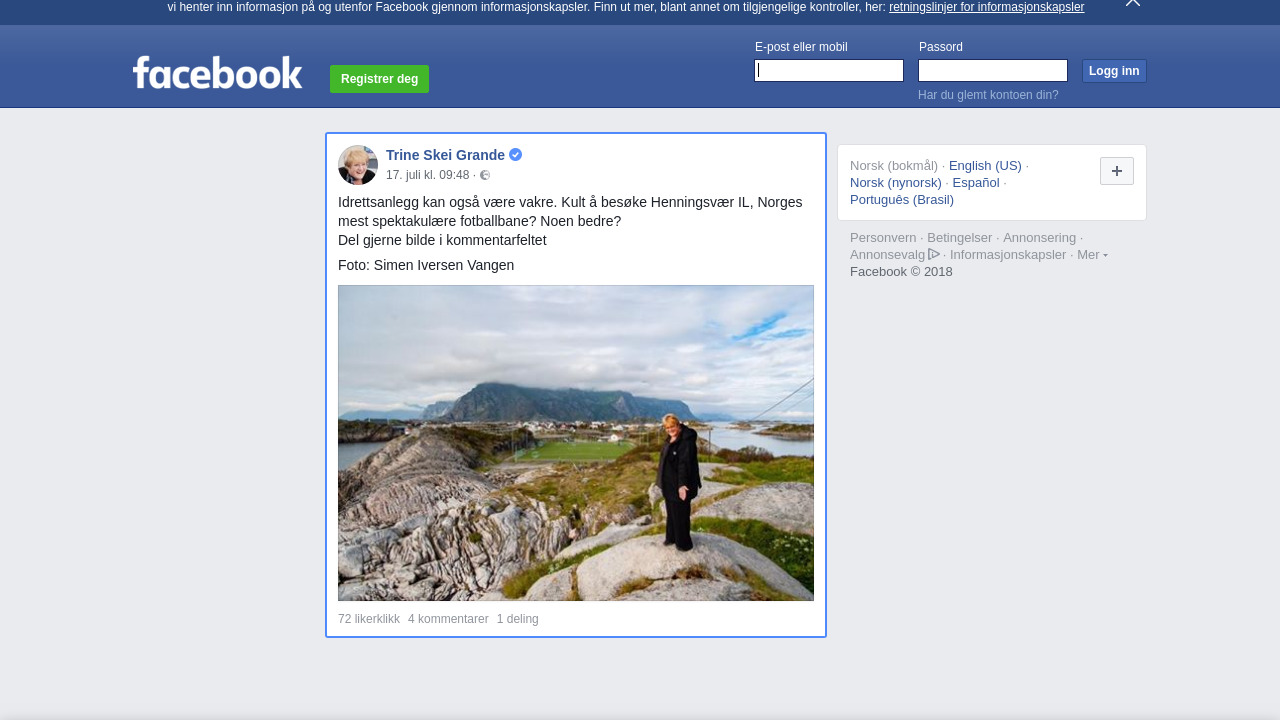Click the public globe privacy icon
The height and width of the screenshot is (720, 1280).
(x=485, y=175)
